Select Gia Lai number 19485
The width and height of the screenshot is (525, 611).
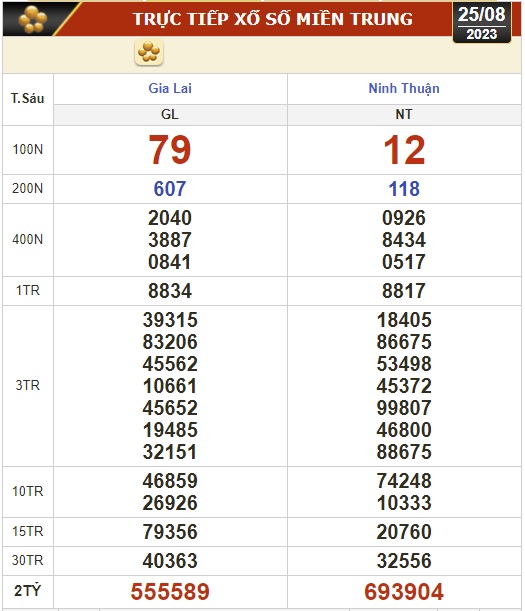[170, 430]
